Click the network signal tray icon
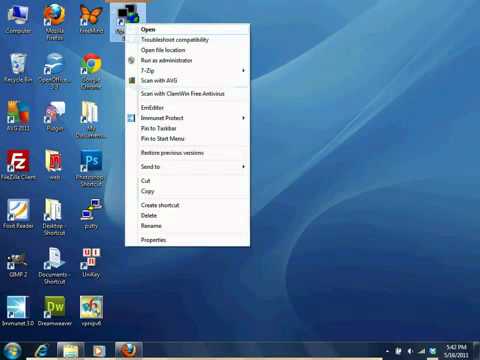Image resolution: width=480 pixels, height=360 pixels. pyautogui.click(x=421, y=351)
